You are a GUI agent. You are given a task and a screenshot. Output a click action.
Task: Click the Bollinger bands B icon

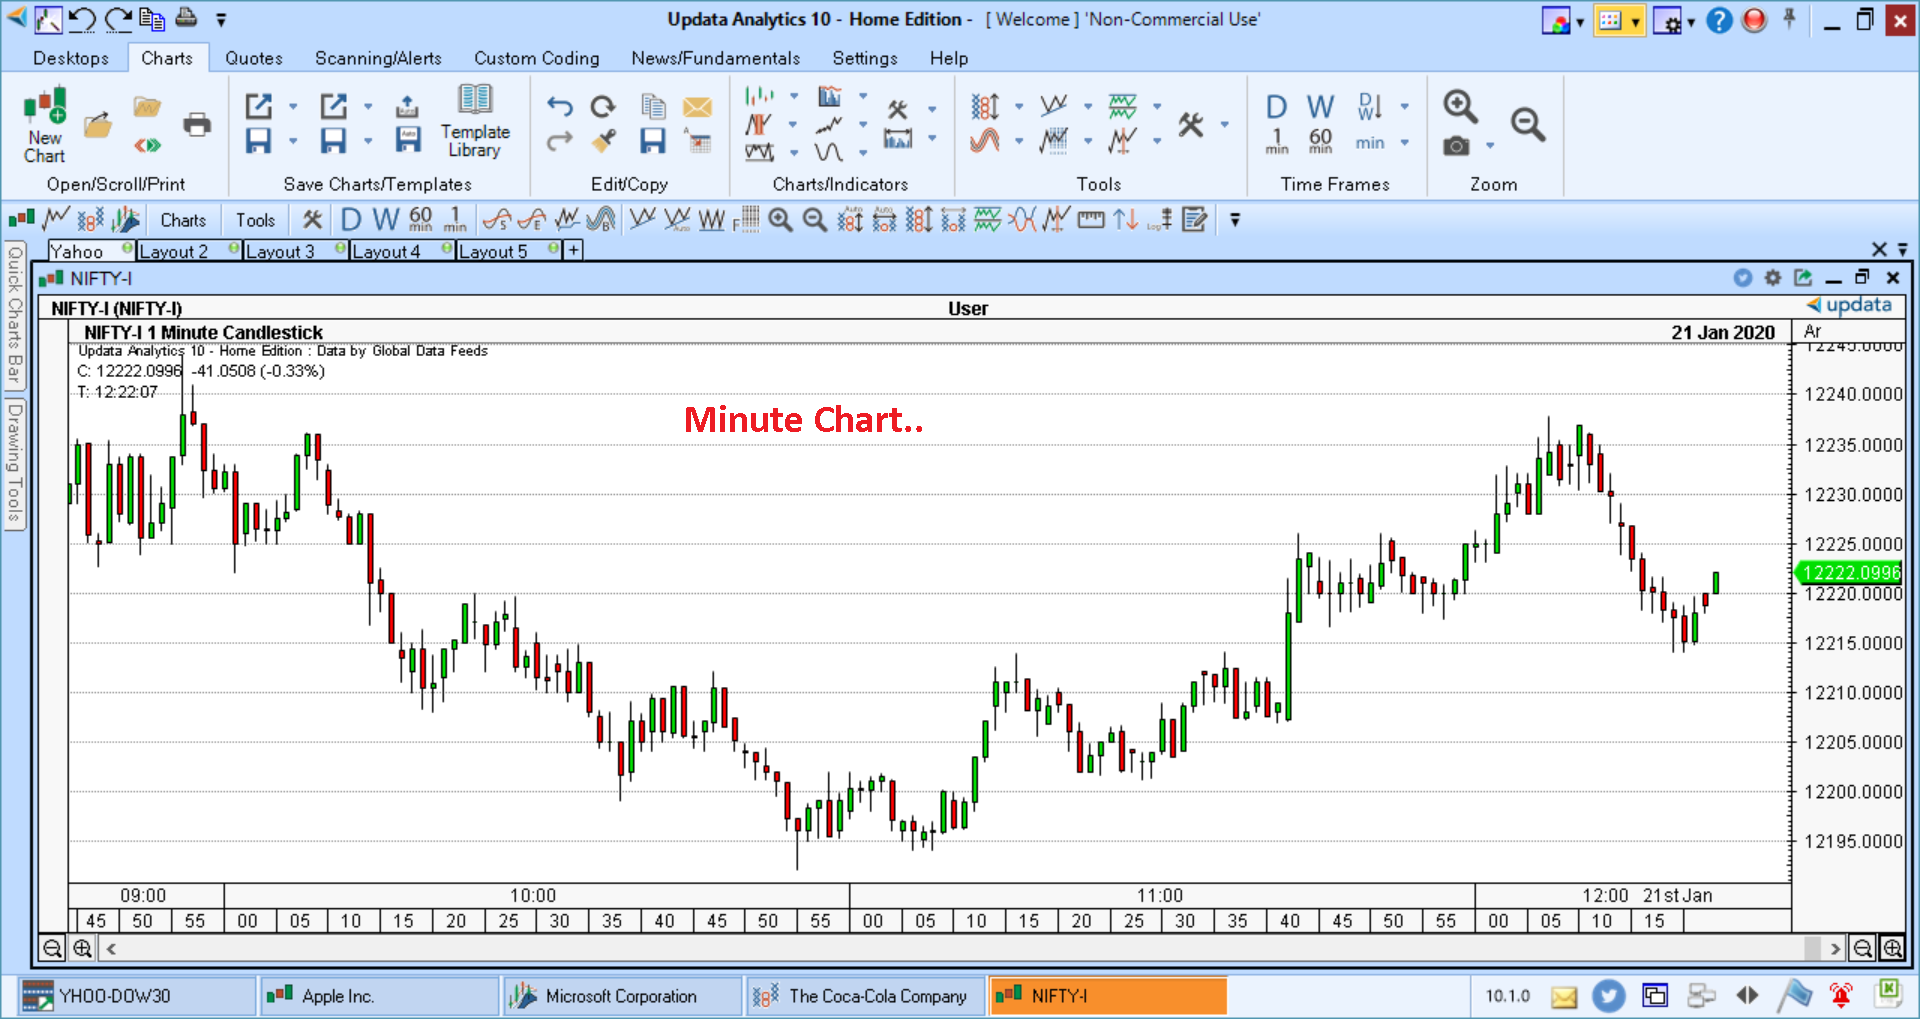point(601,219)
